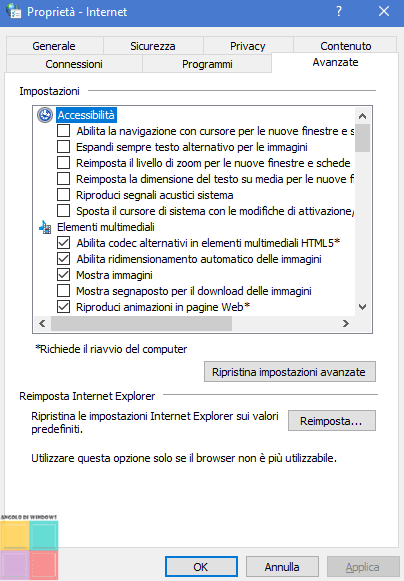The image size is (404, 581).
Task: Open the Programmi tab
Action: 207,64
